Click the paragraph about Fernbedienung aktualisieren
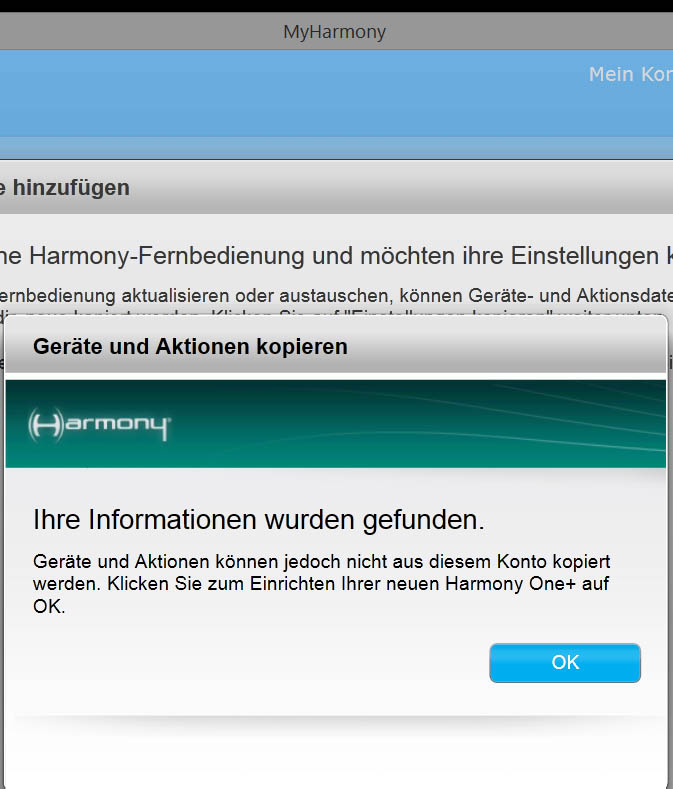 tap(330, 295)
